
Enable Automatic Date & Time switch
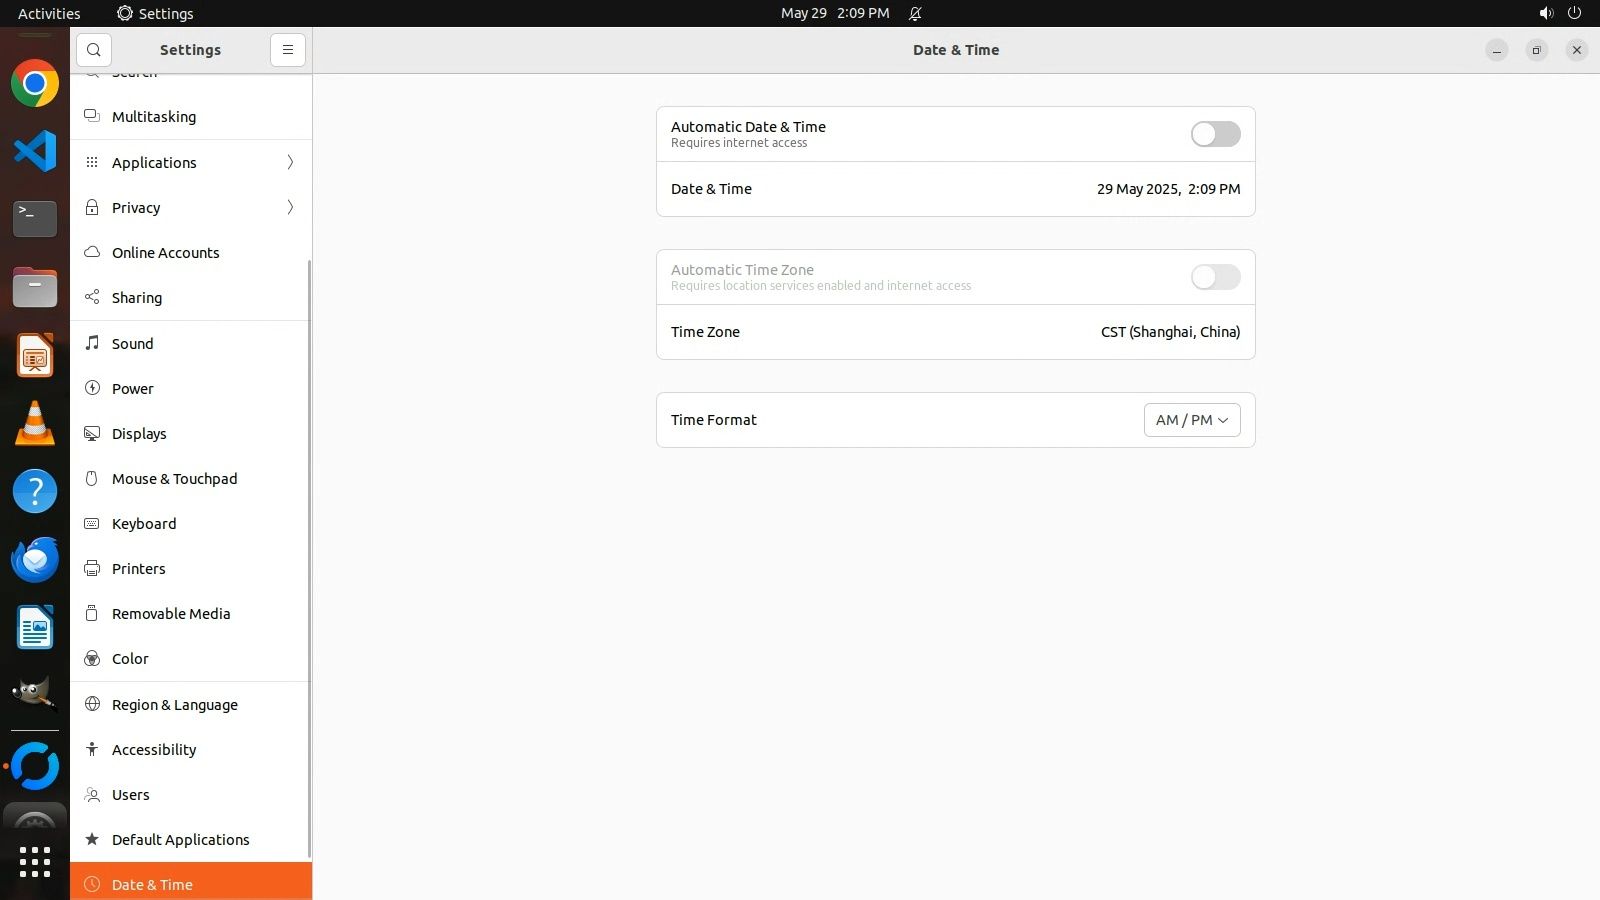(1215, 134)
